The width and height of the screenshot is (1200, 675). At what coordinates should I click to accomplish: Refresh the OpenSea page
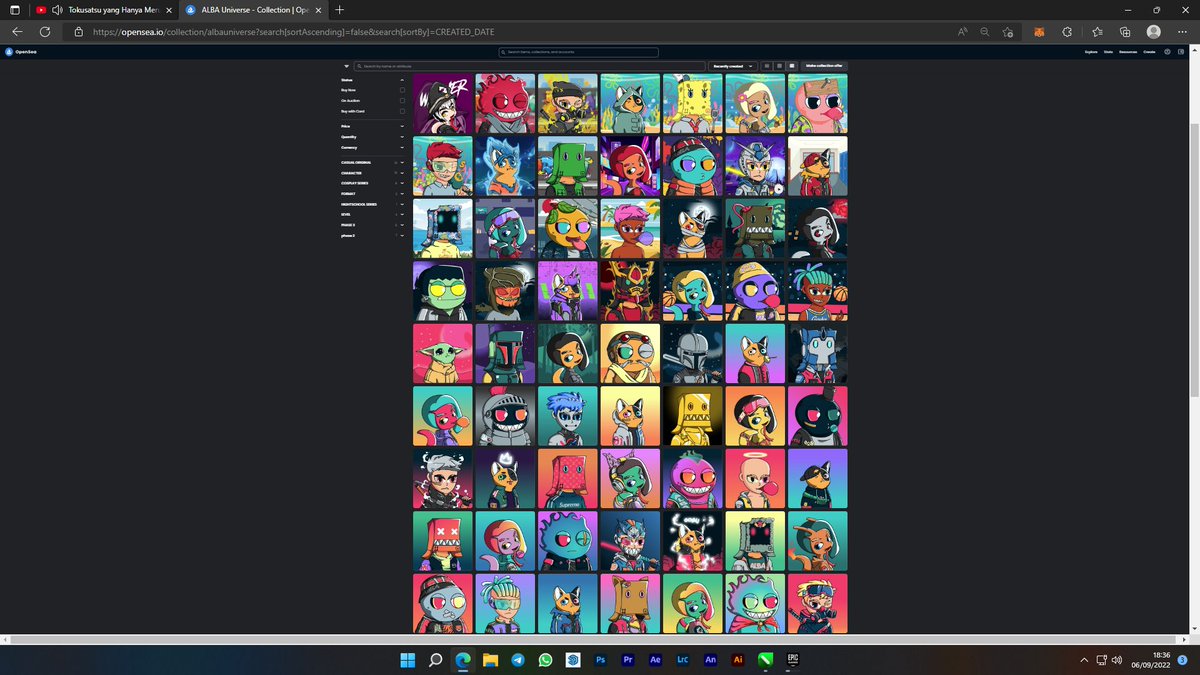[x=45, y=32]
